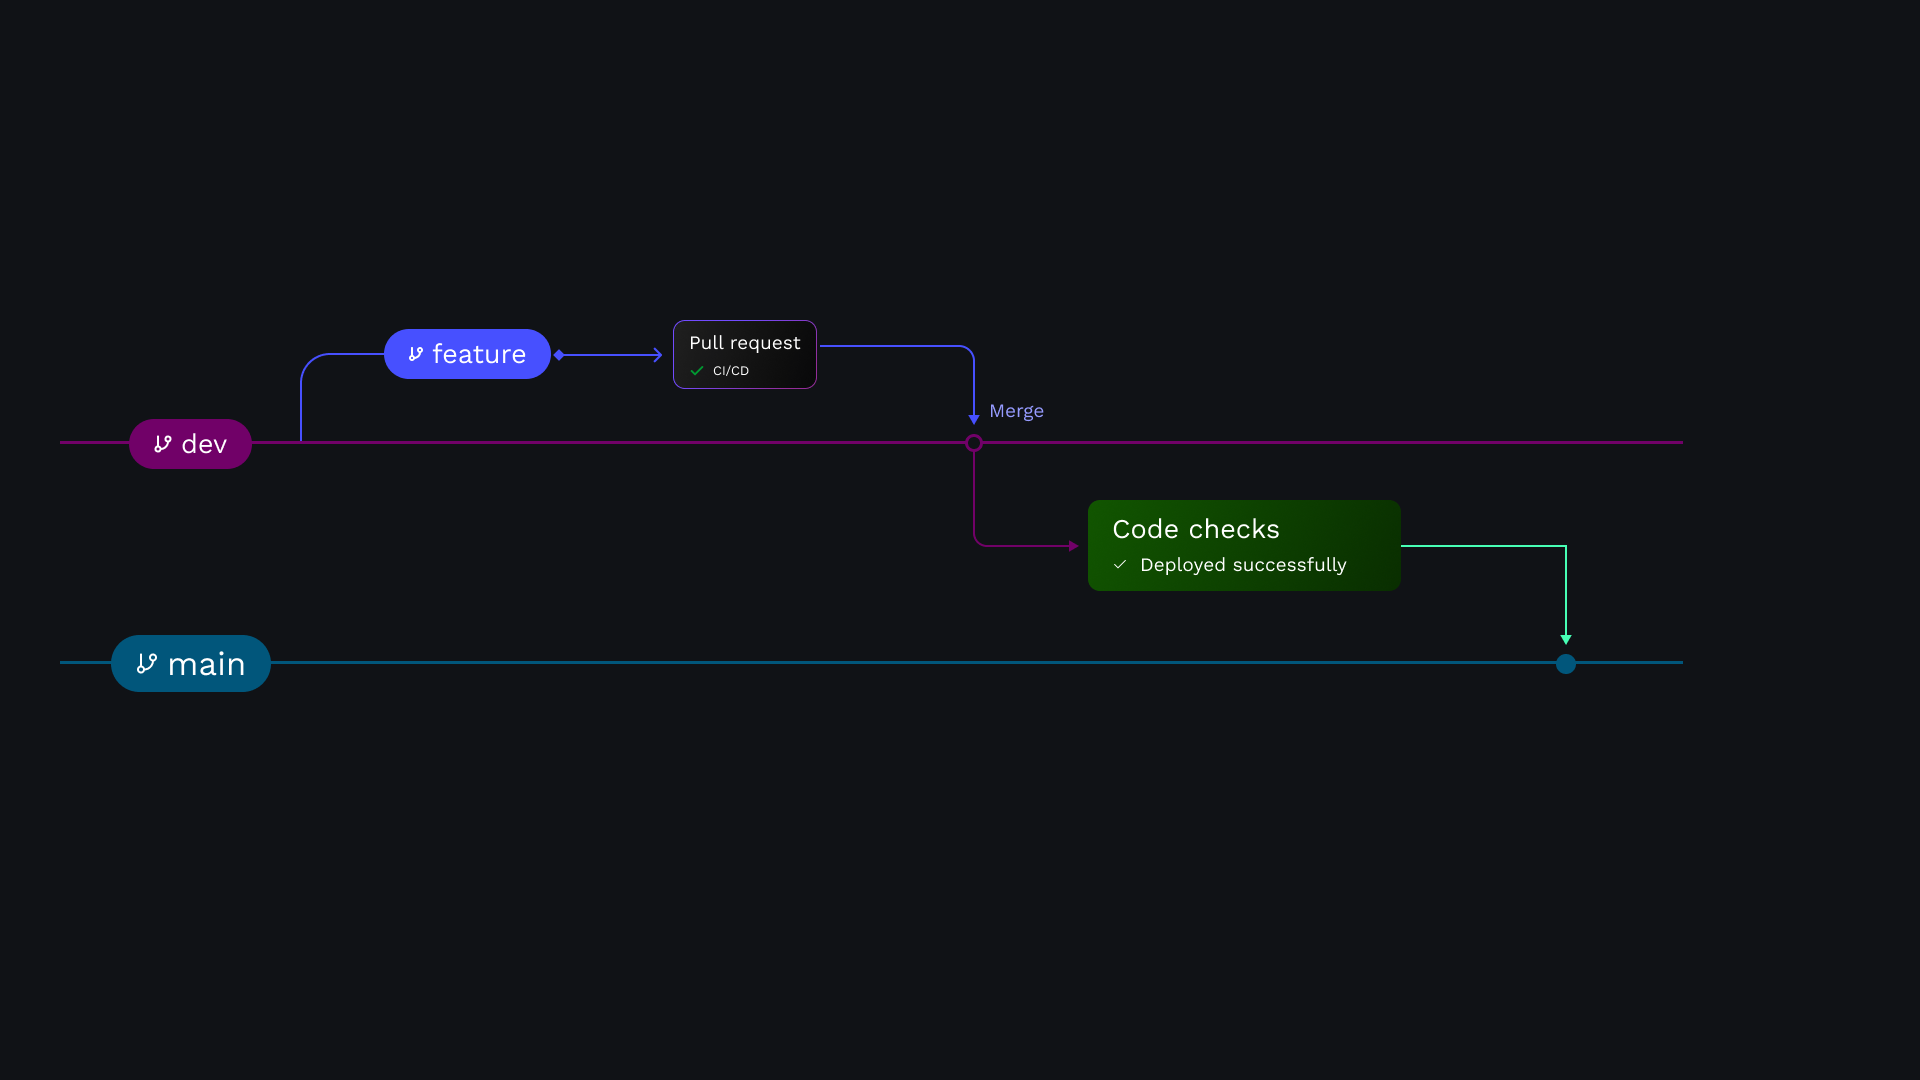Viewport: 1920px width, 1080px height.
Task: Click the purple arrowhead entering Code checks
Action: [1073, 546]
